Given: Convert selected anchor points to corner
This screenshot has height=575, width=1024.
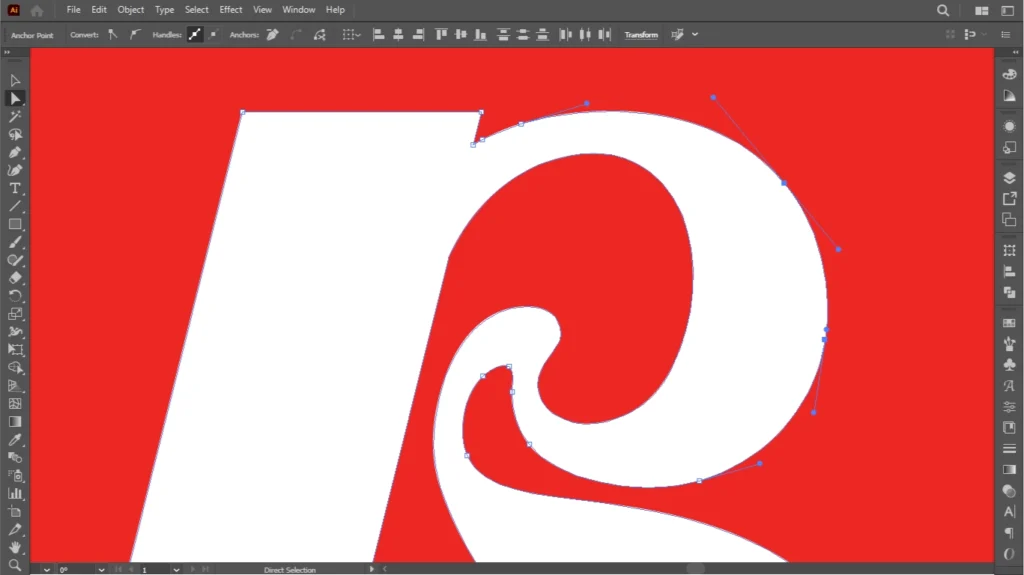Looking at the screenshot, I should (x=112, y=34).
